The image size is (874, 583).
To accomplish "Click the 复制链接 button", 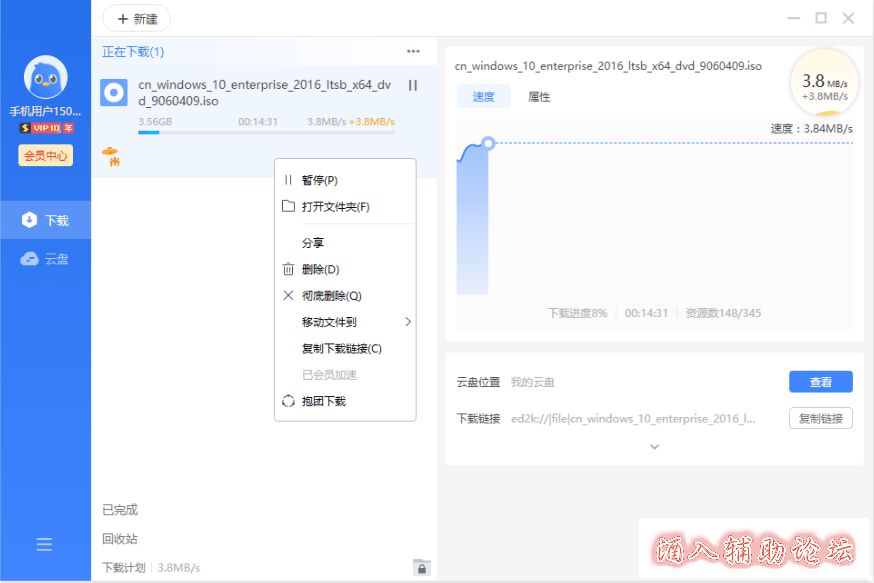I will coord(820,418).
